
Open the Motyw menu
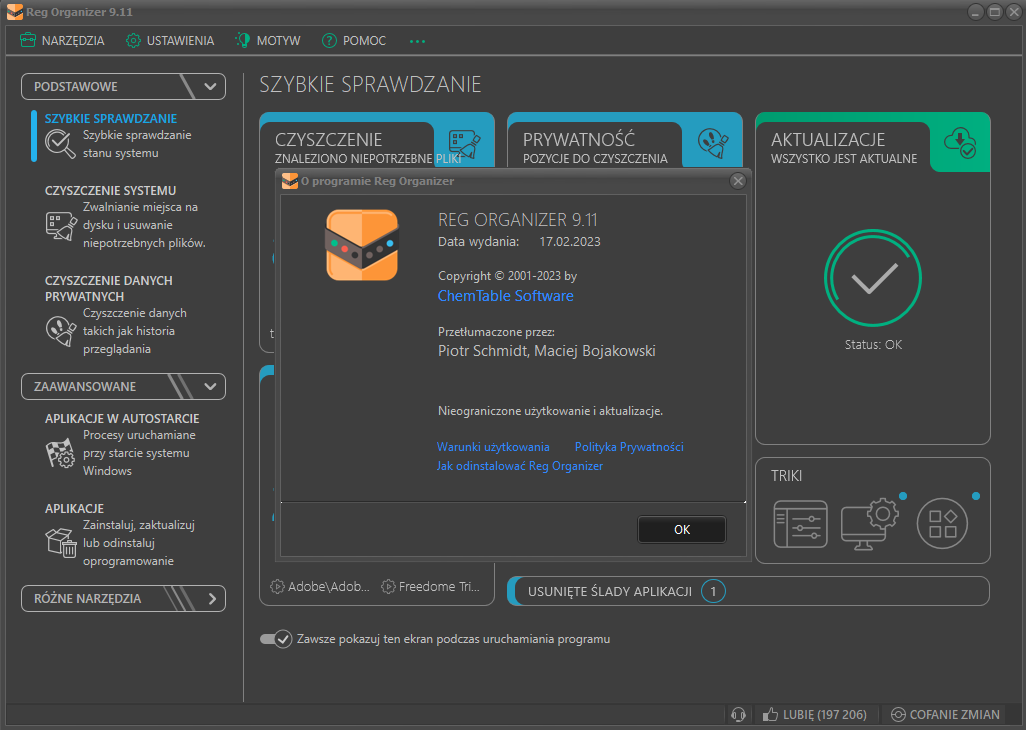pos(268,41)
